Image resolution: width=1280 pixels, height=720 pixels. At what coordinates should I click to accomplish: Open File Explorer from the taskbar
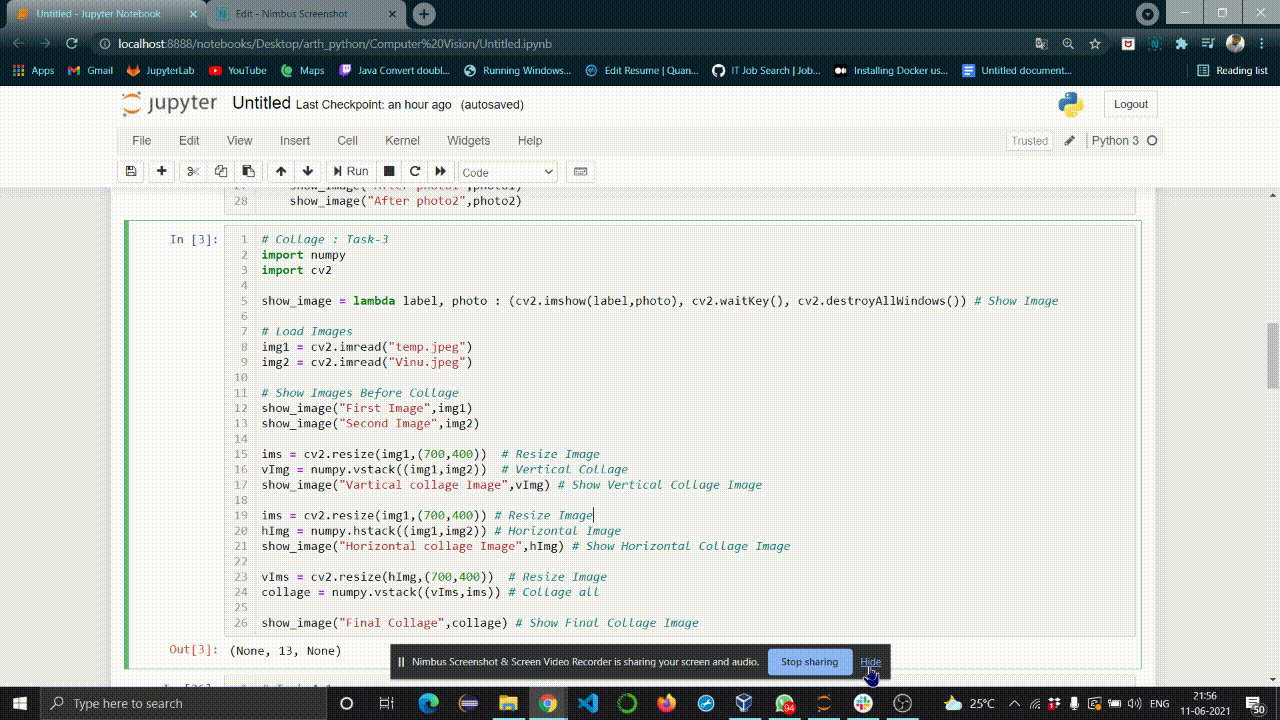coord(508,703)
